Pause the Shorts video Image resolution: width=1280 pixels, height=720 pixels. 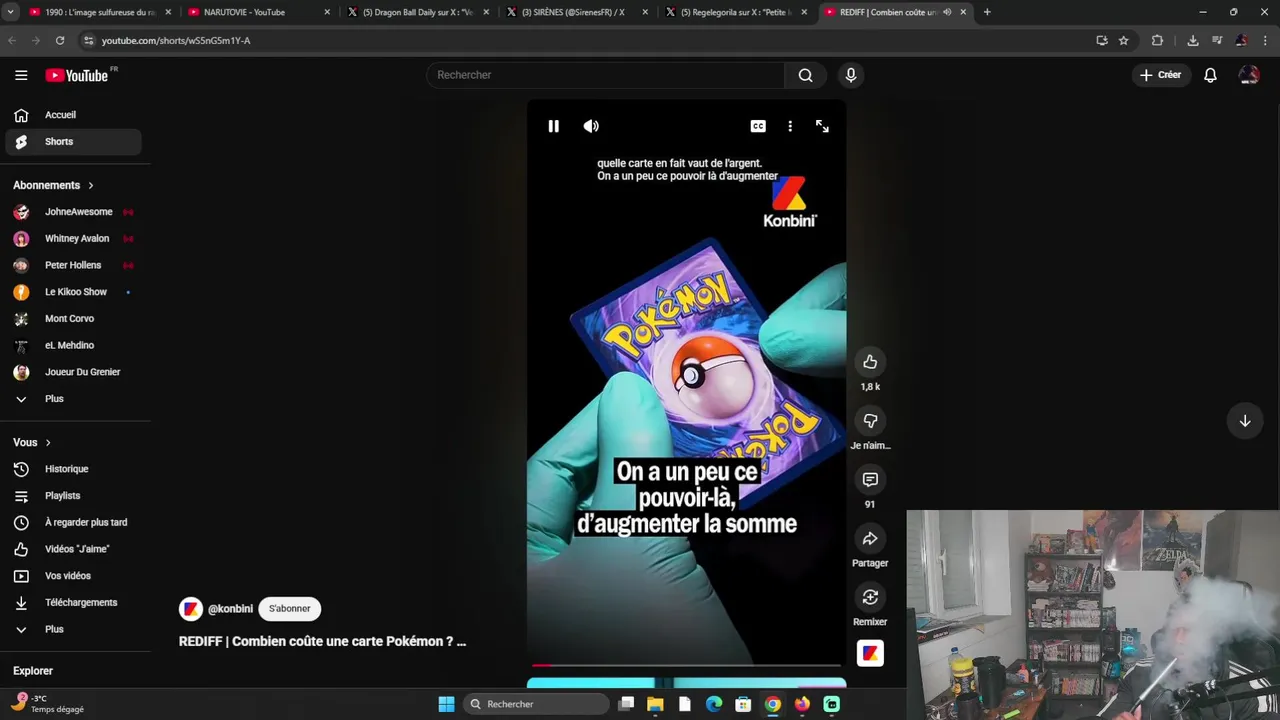pyautogui.click(x=553, y=126)
